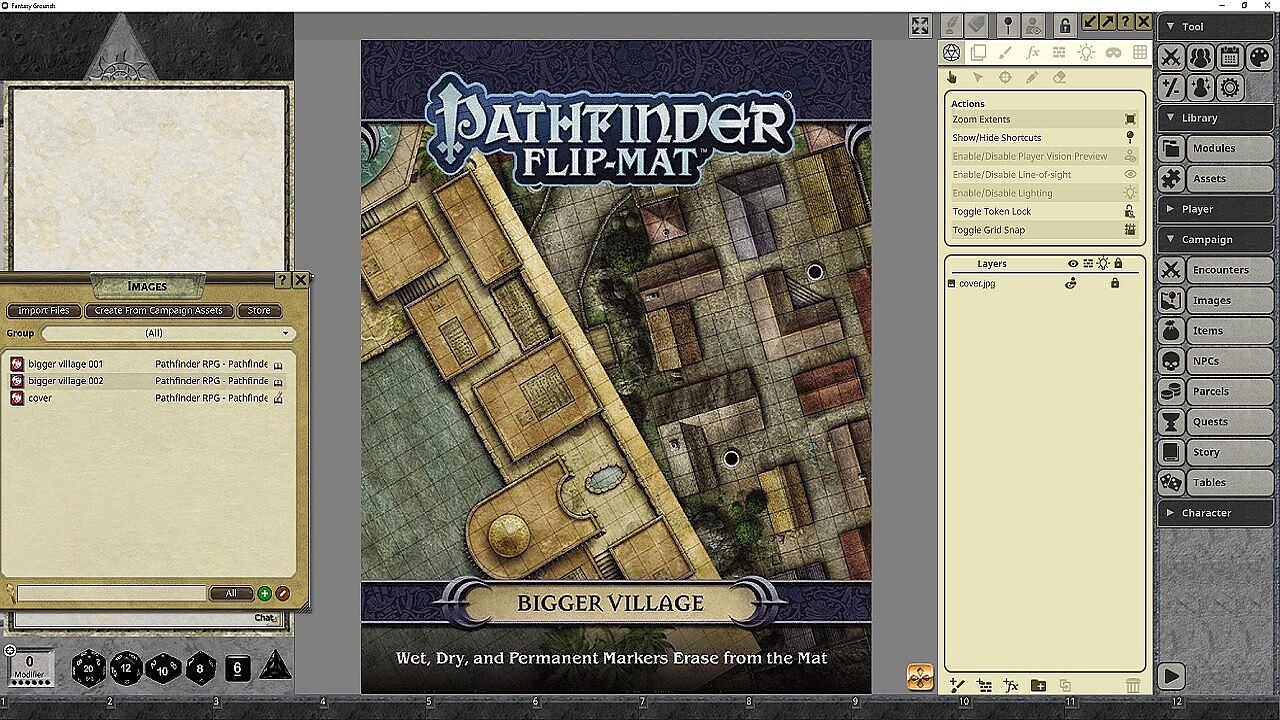Select the arrow pointer tool
This screenshot has height=720, width=1280.
point(978,78)
